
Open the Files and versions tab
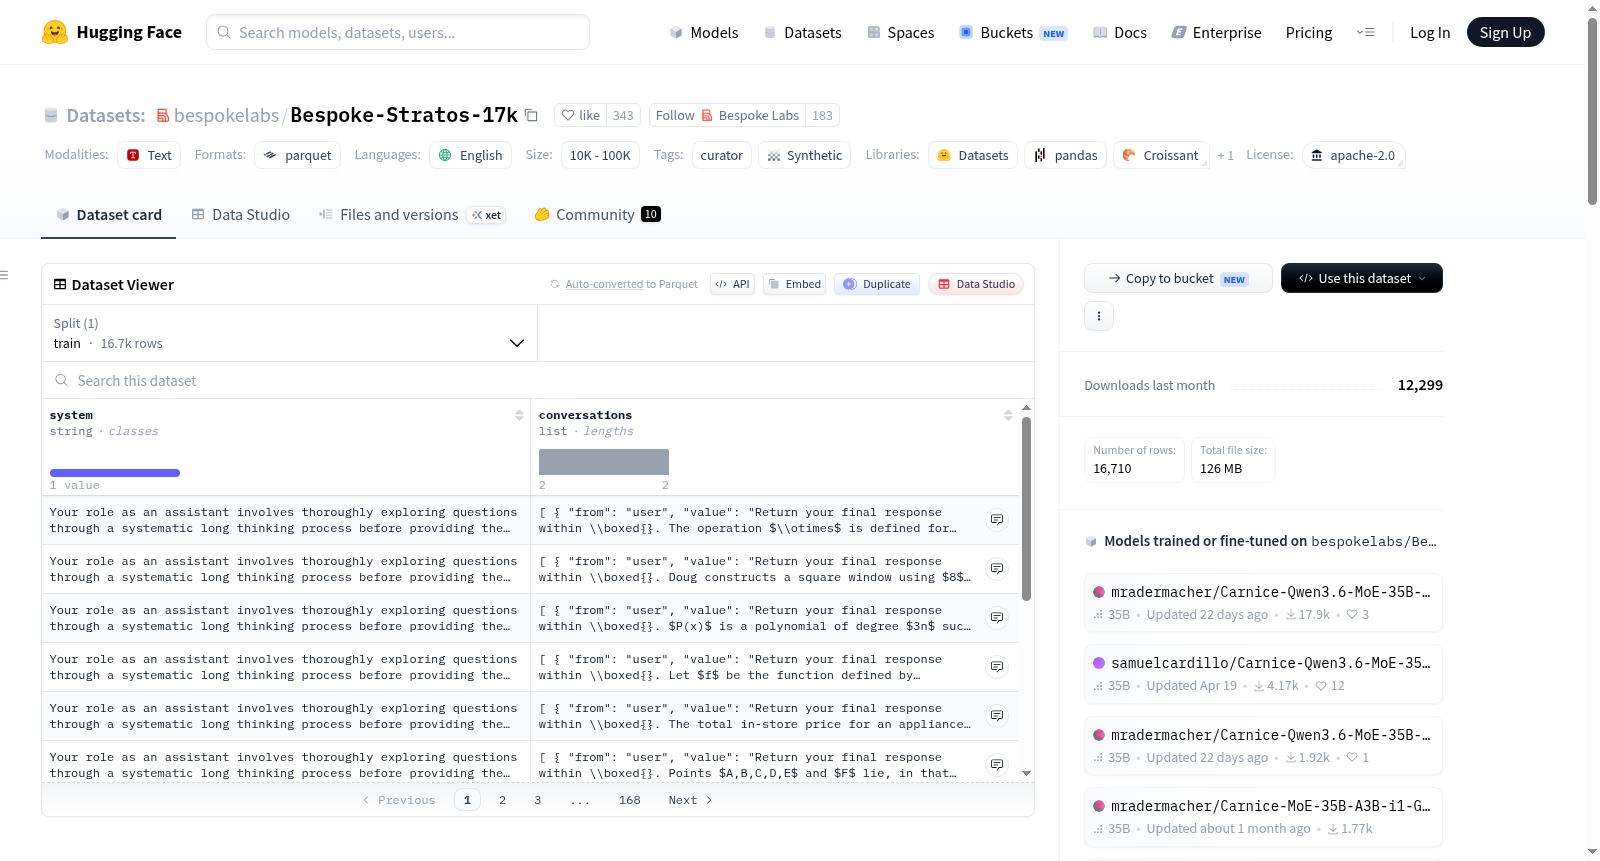click(x=411, y=215)
